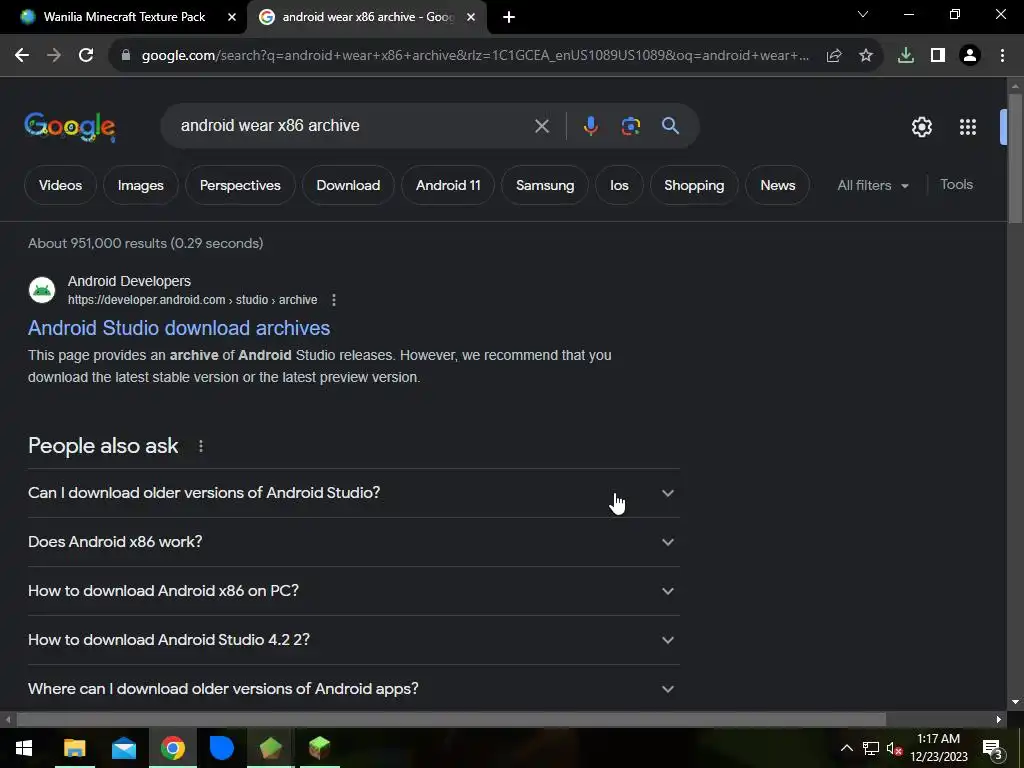Viewport: 1024px width, 768px height.
Task: Click the horizontal scrollbar thumb
Action: click(x=451, y=720)
